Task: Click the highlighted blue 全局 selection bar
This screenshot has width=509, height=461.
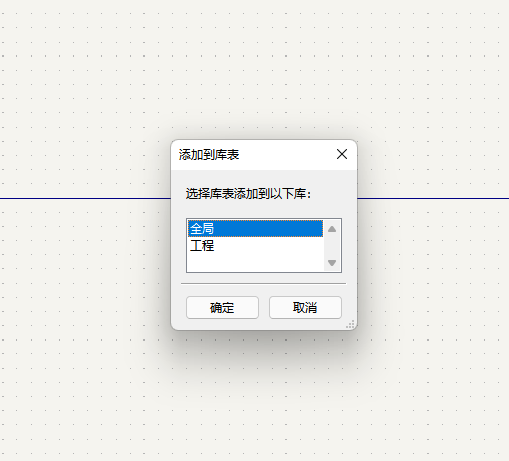Action: (x=255, y=229)
